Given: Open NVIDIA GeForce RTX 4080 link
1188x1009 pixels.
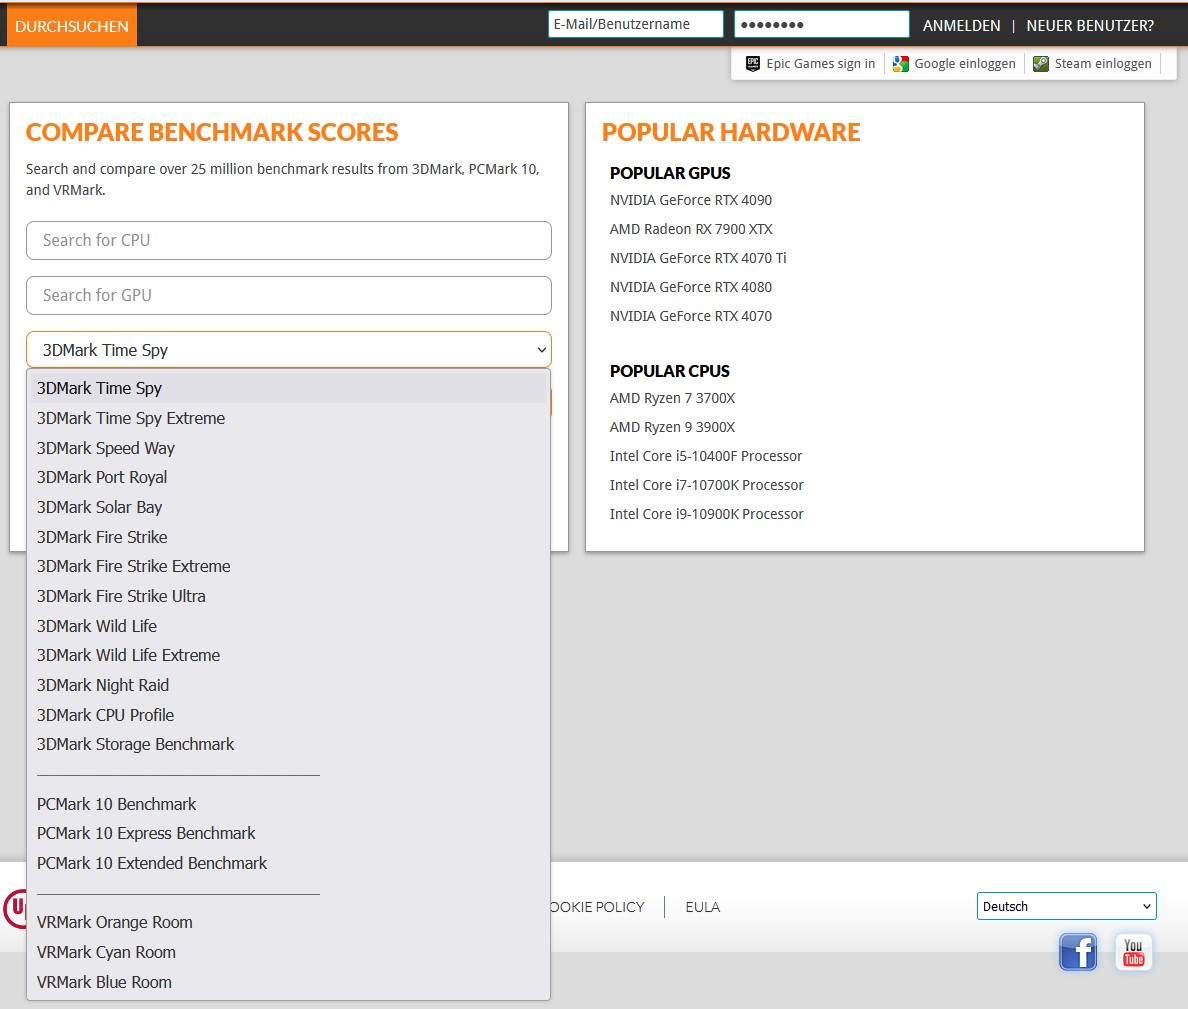Looking at the screenshot, I should point(691,287).
